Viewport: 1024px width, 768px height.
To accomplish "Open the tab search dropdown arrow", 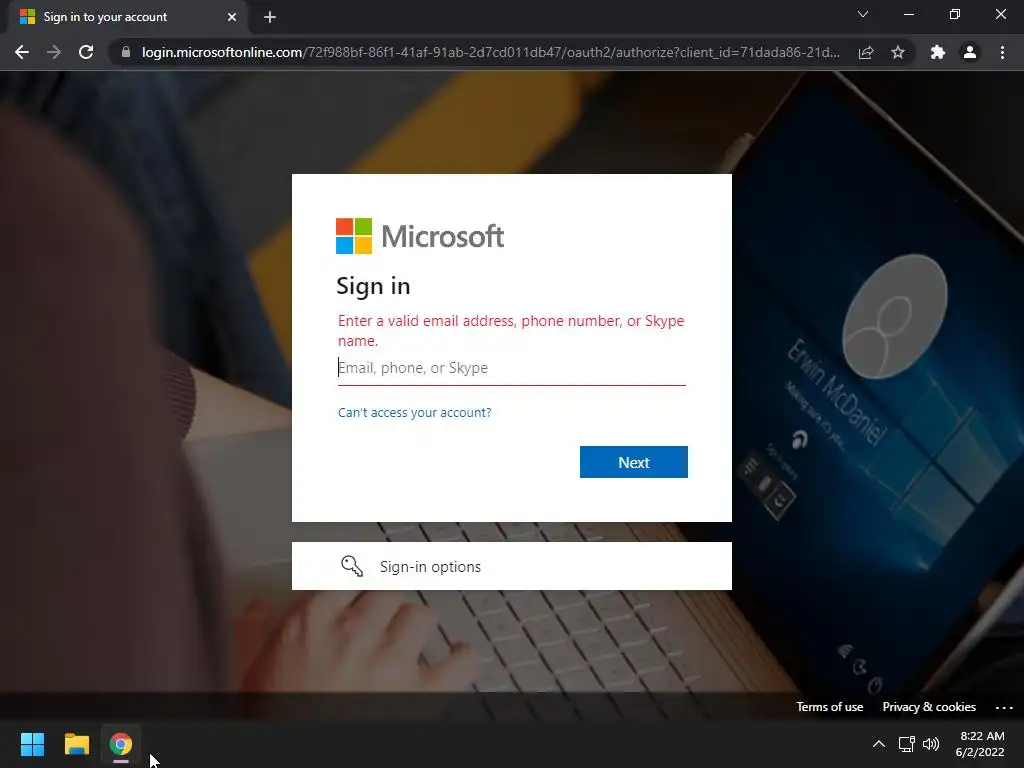I will tap(863, 14).
